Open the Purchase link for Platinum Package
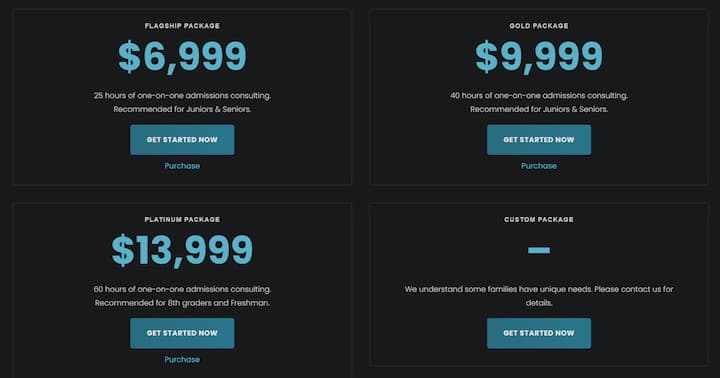720x378 pixels. tap(182, 359)
